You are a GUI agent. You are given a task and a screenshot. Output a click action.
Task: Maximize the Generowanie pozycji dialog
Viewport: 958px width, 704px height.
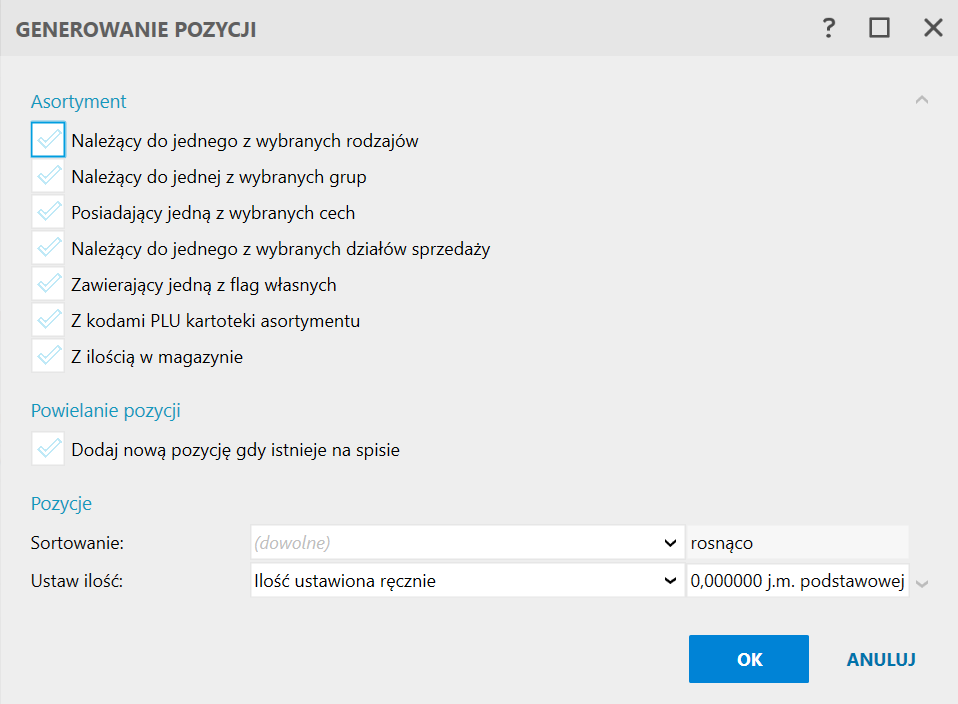879,28
